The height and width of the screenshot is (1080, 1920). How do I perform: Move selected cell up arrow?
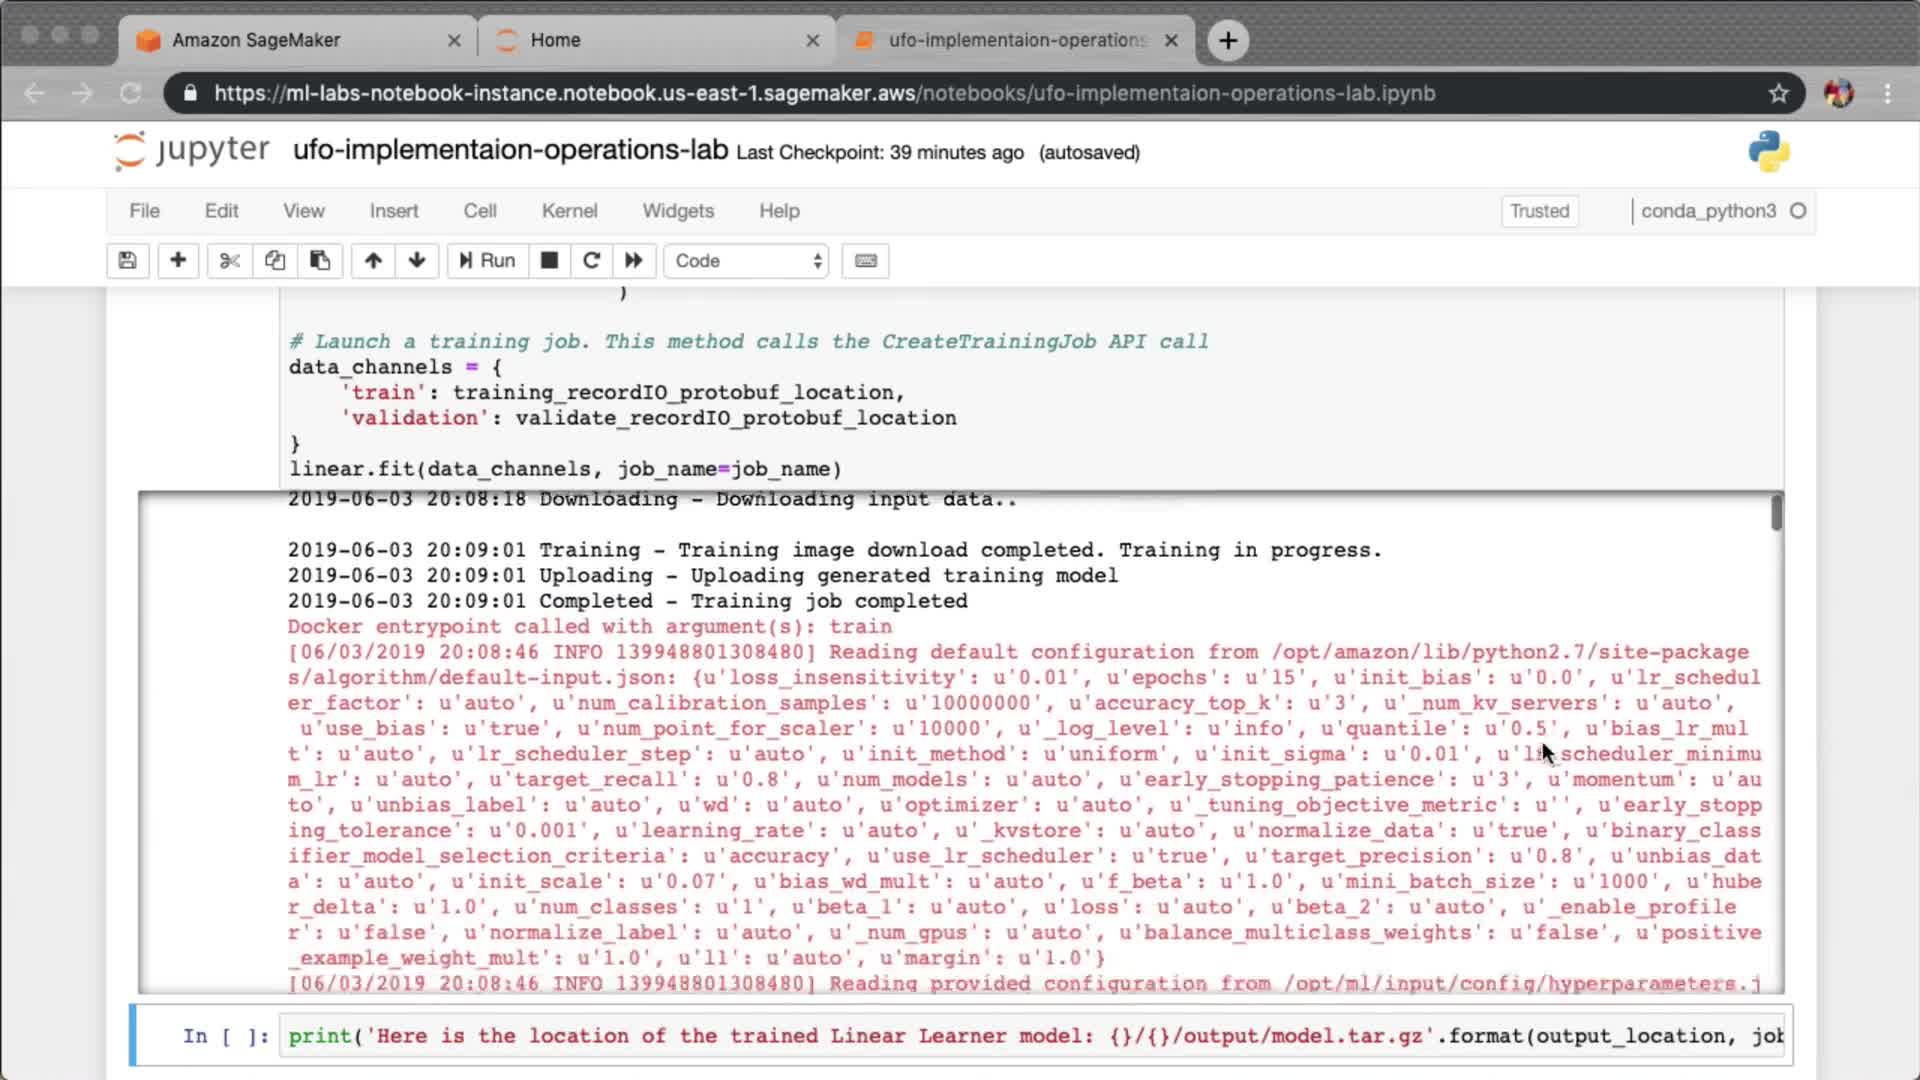373,261
